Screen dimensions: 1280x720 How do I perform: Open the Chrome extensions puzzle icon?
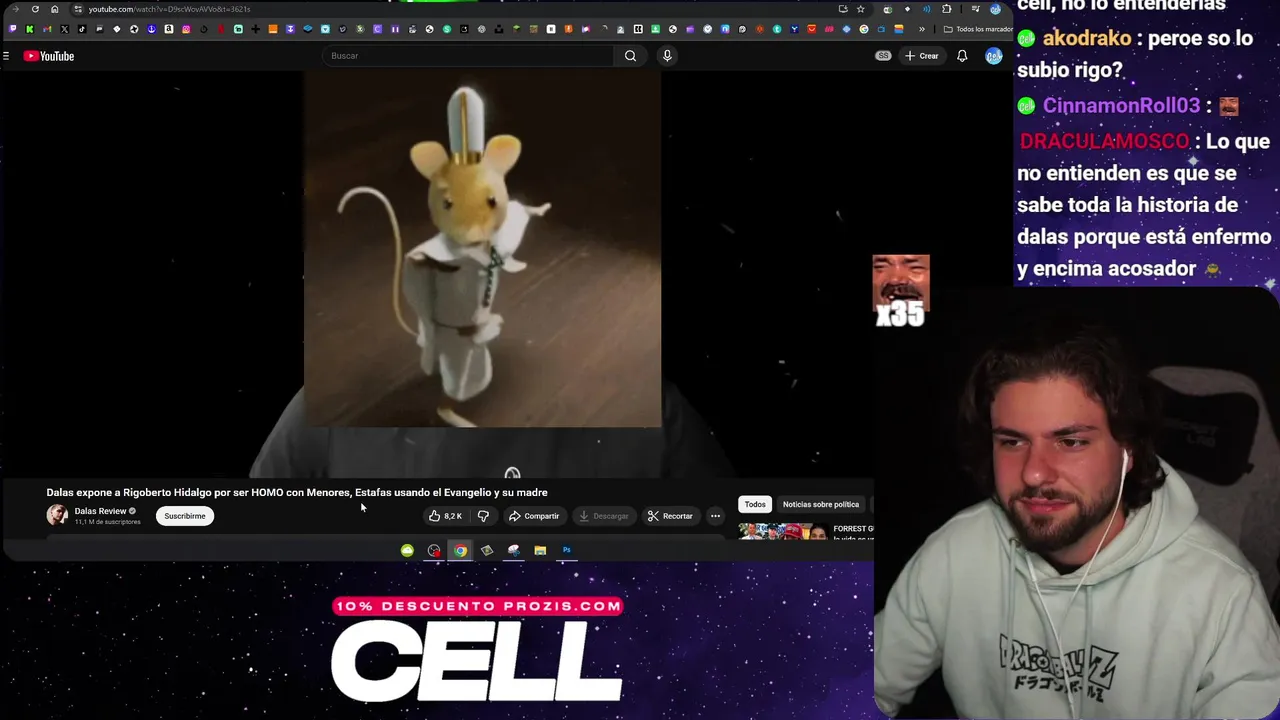pyautogui.click(x=946, y=9)
